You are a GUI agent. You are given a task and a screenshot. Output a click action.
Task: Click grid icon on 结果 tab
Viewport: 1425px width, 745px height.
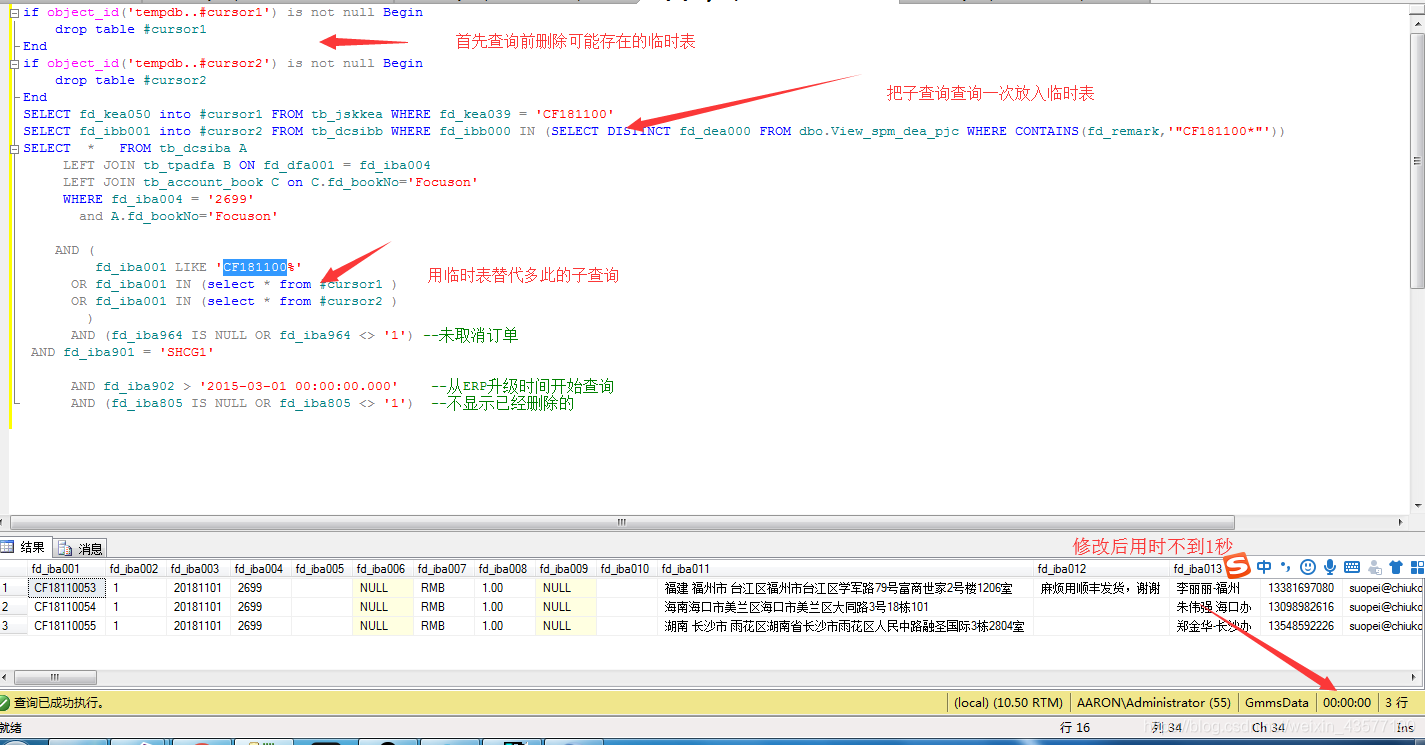click(7, 547)
